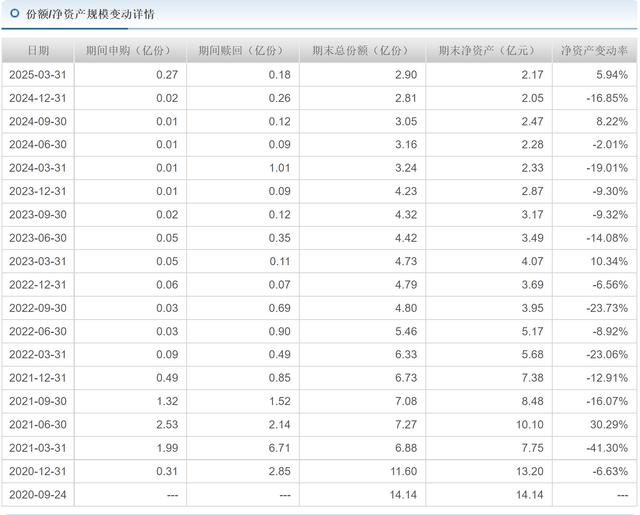Screen dimensions: 640x515
Task: Click the 5.46 total shares value
Action: click(406, 331)
